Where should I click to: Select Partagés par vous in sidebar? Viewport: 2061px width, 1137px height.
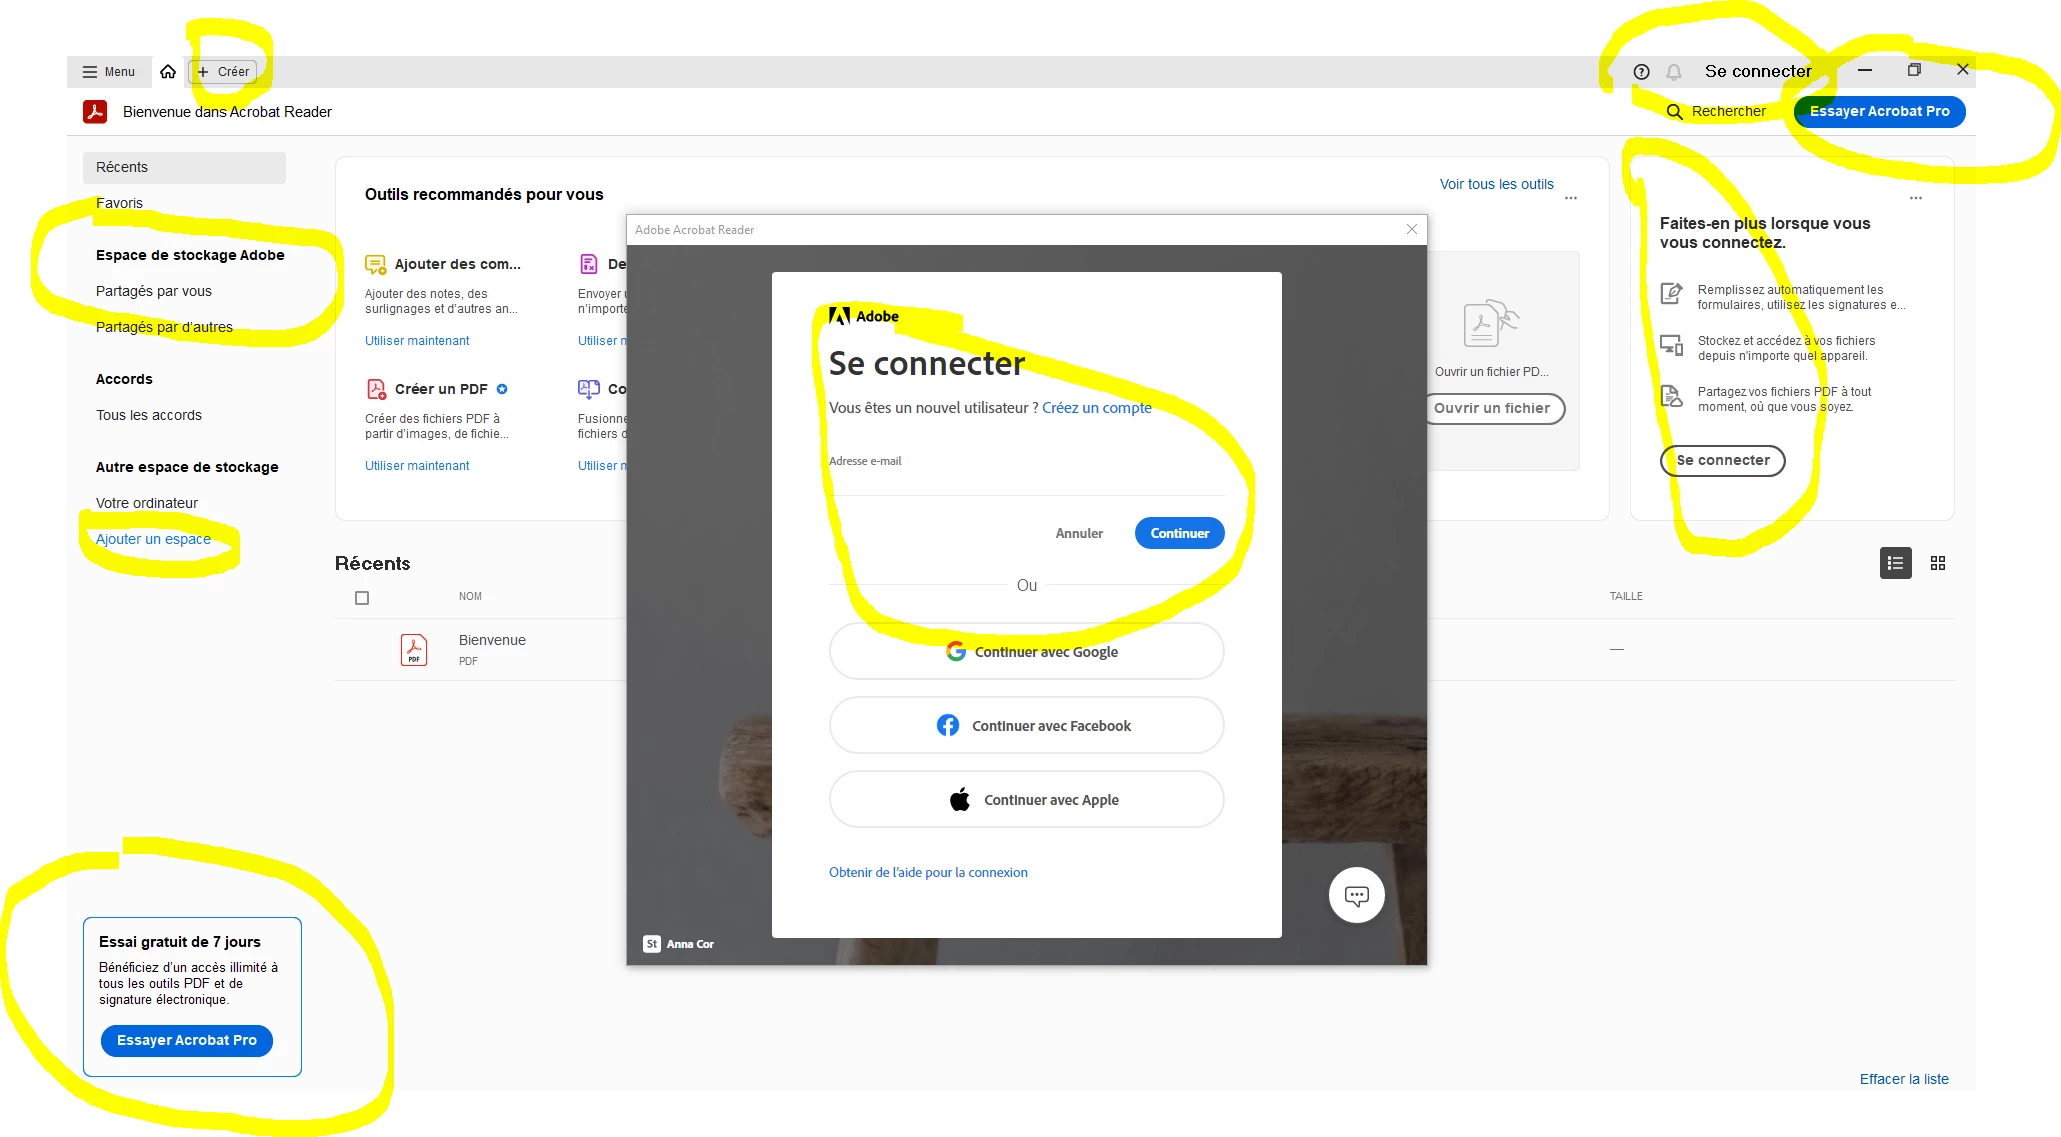[x=154, y=291]
